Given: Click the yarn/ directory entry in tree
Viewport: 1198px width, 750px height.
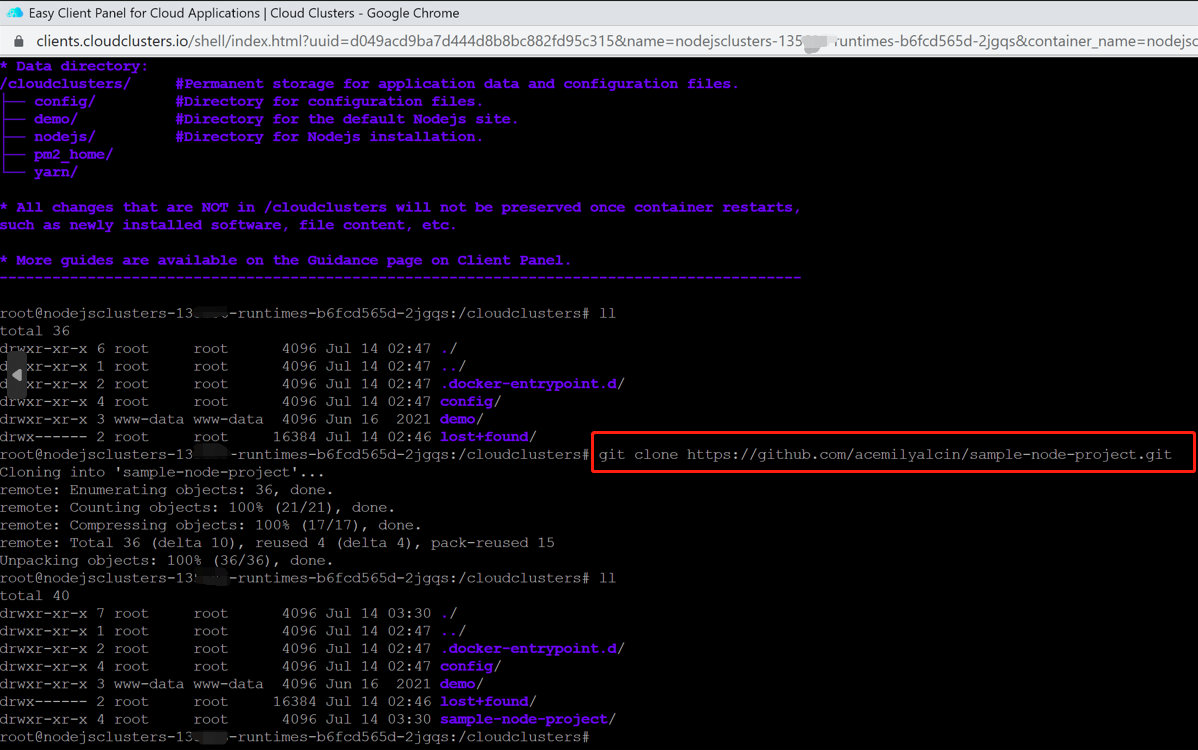Looking at the screenshot, I should point(53,171).
